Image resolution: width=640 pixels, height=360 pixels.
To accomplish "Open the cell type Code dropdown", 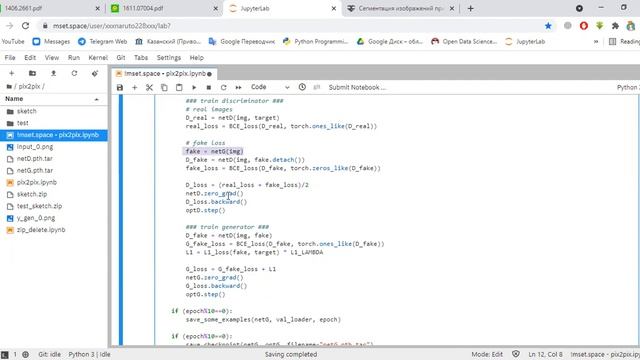I will (x=270, y=87).
